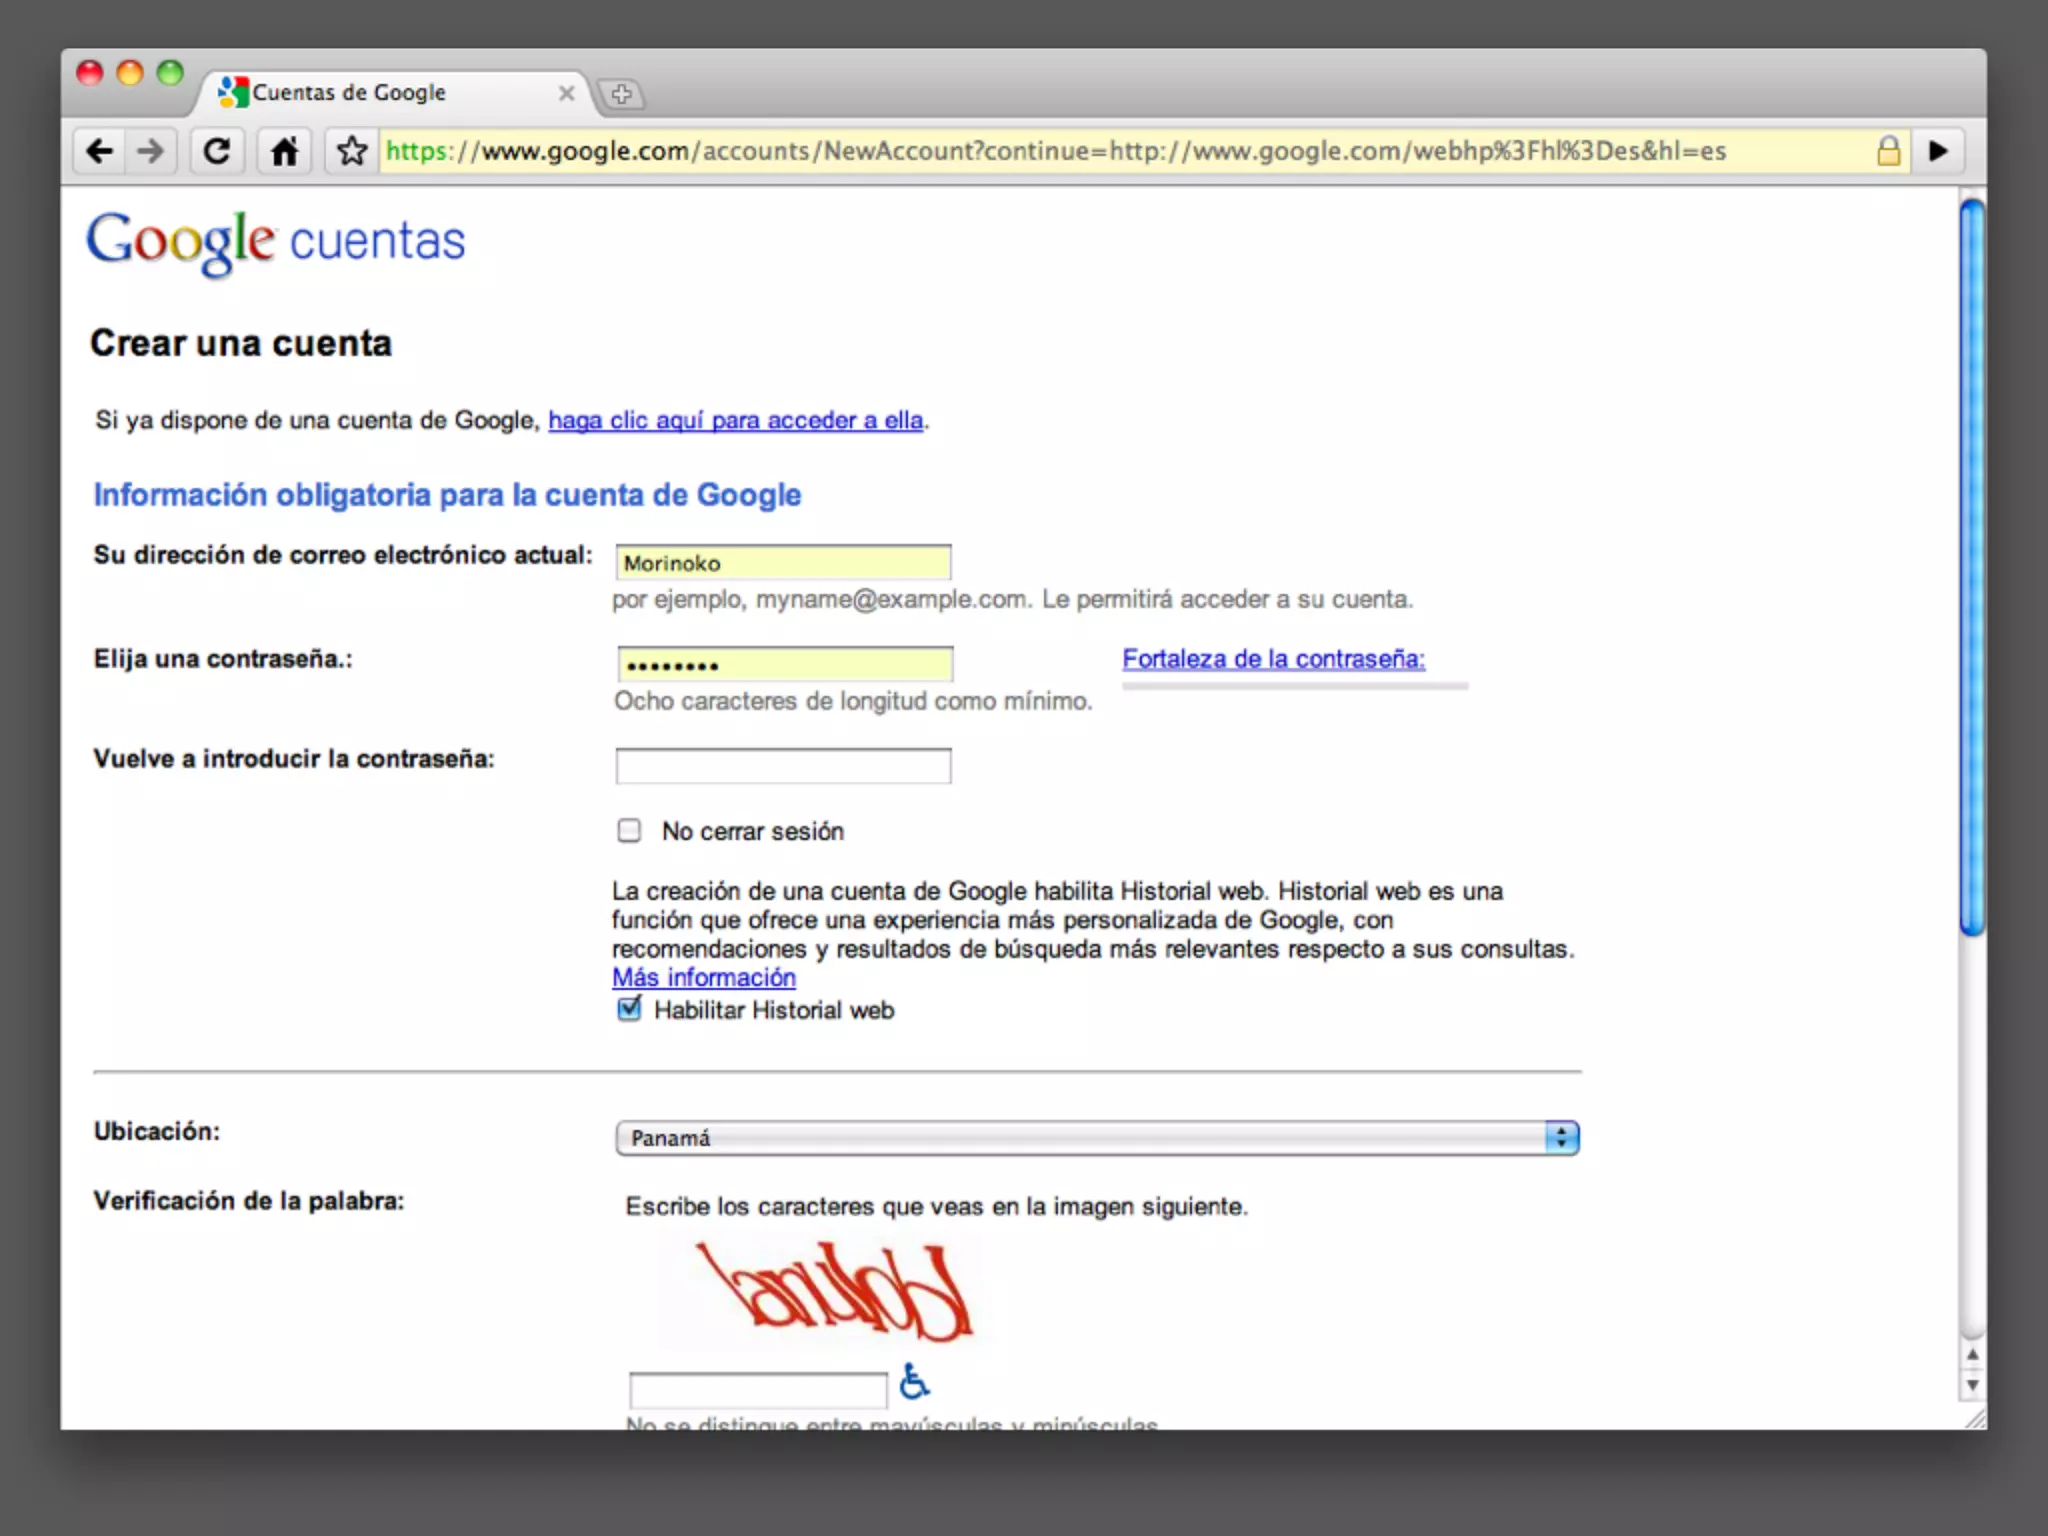Open Fortaleza de la contraseña link
Viewport: 2048px width, 1536px height.
click(1272, 659)
